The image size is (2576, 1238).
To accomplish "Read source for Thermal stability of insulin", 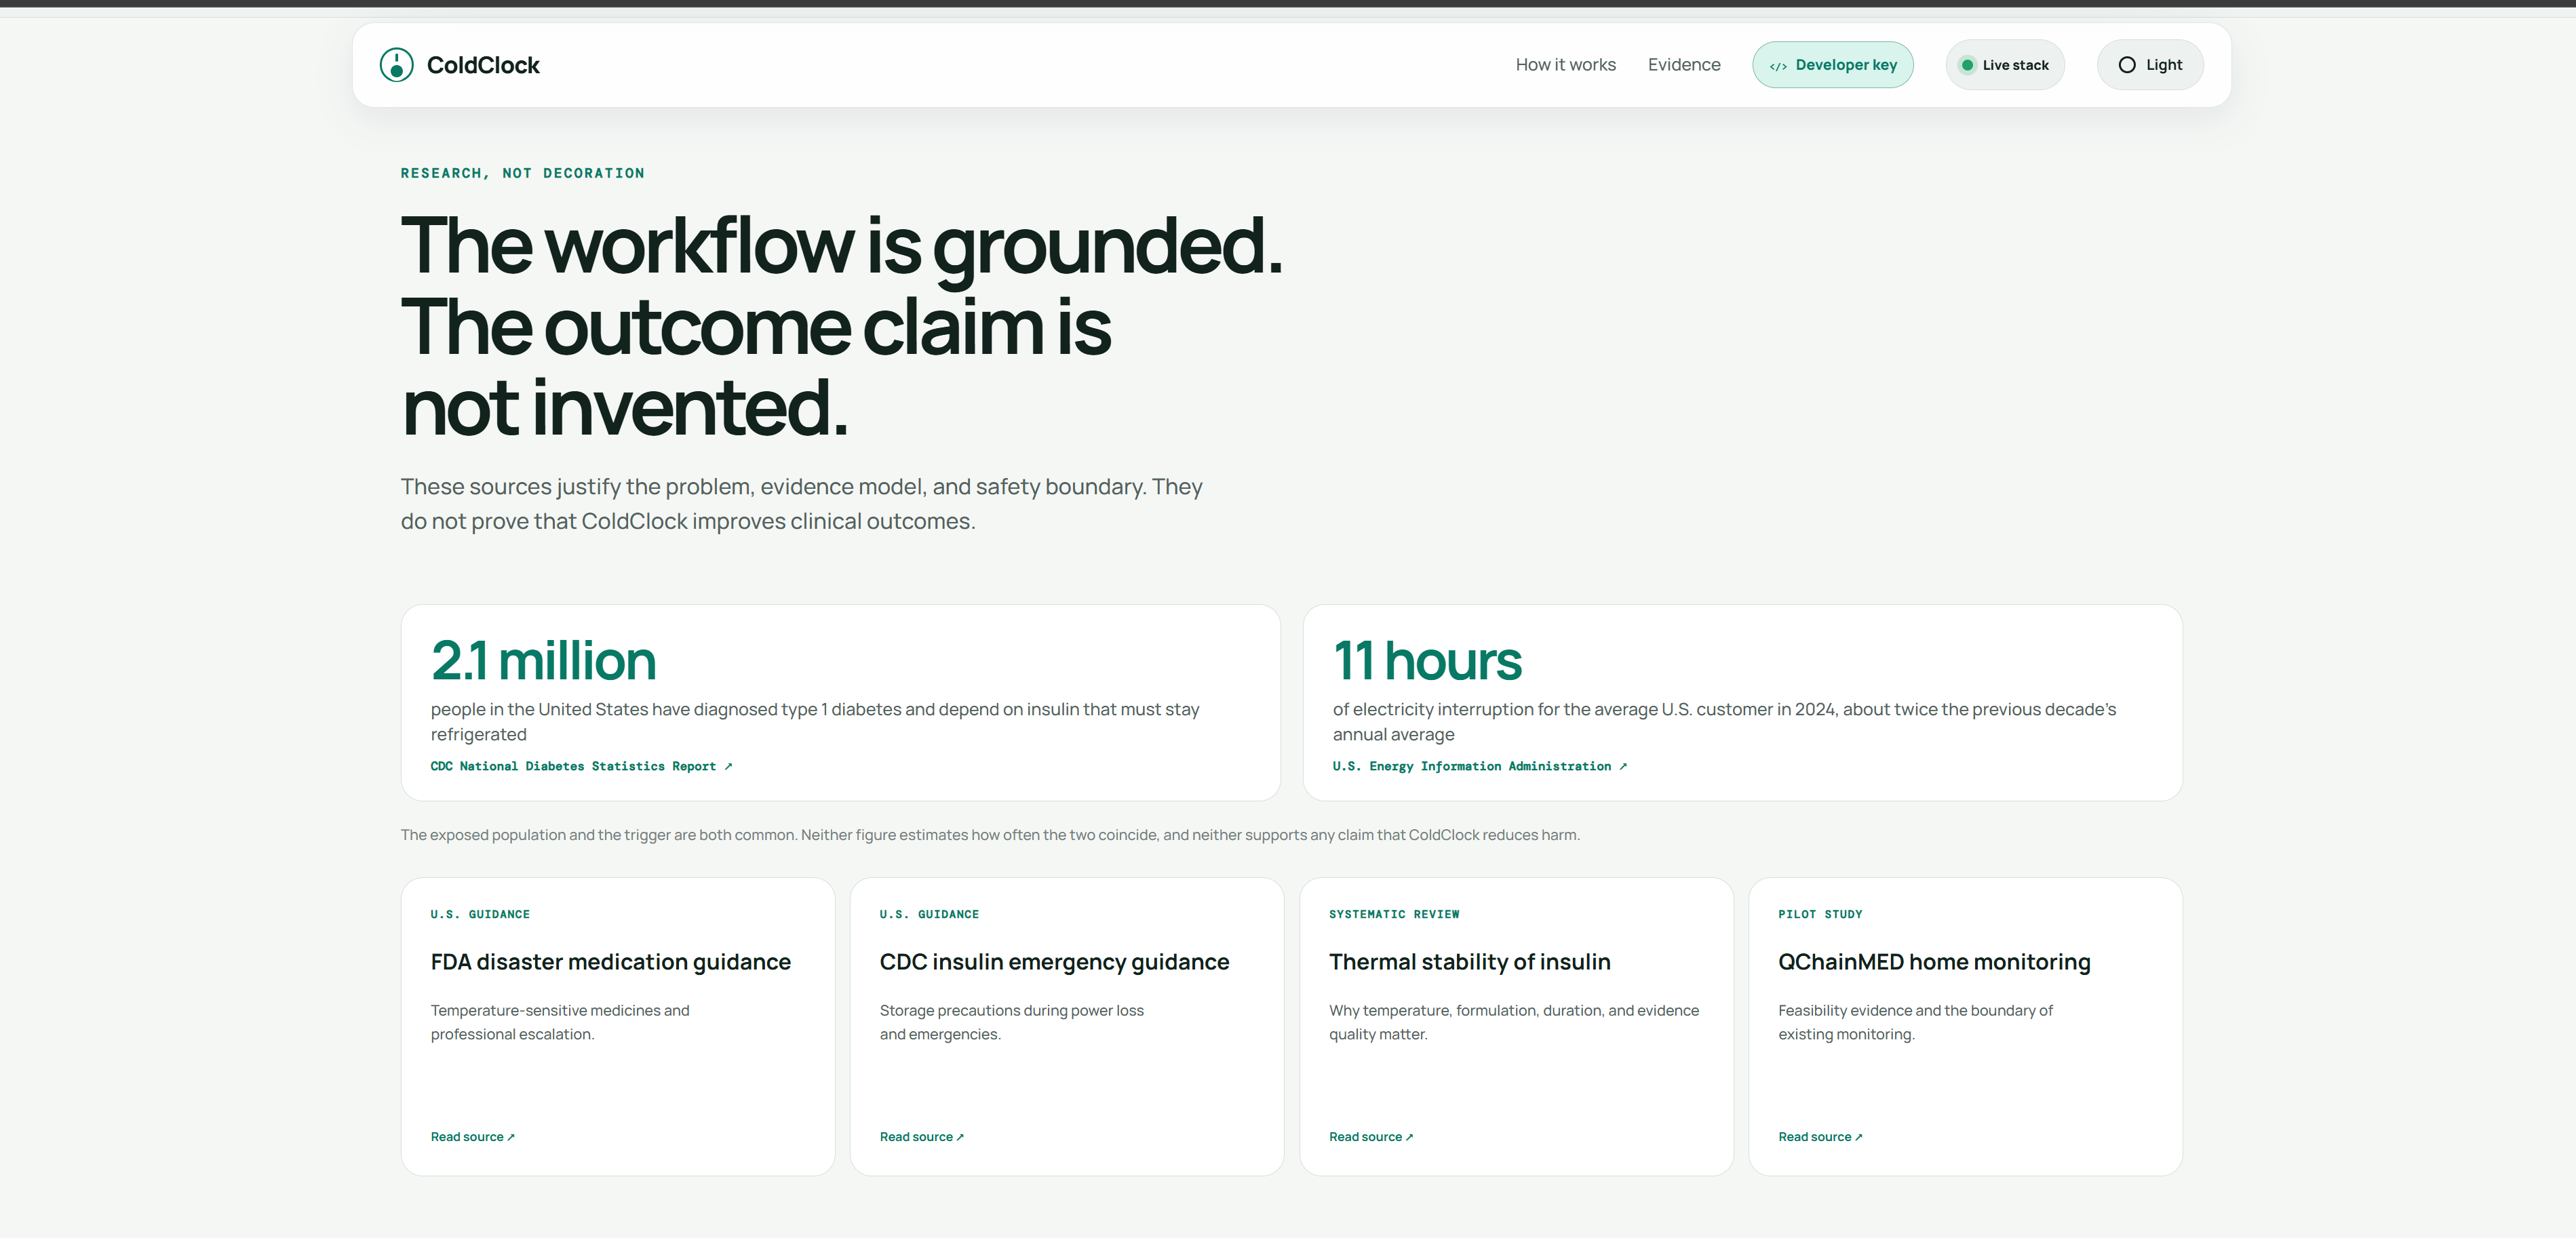I will [1370, 1137].
